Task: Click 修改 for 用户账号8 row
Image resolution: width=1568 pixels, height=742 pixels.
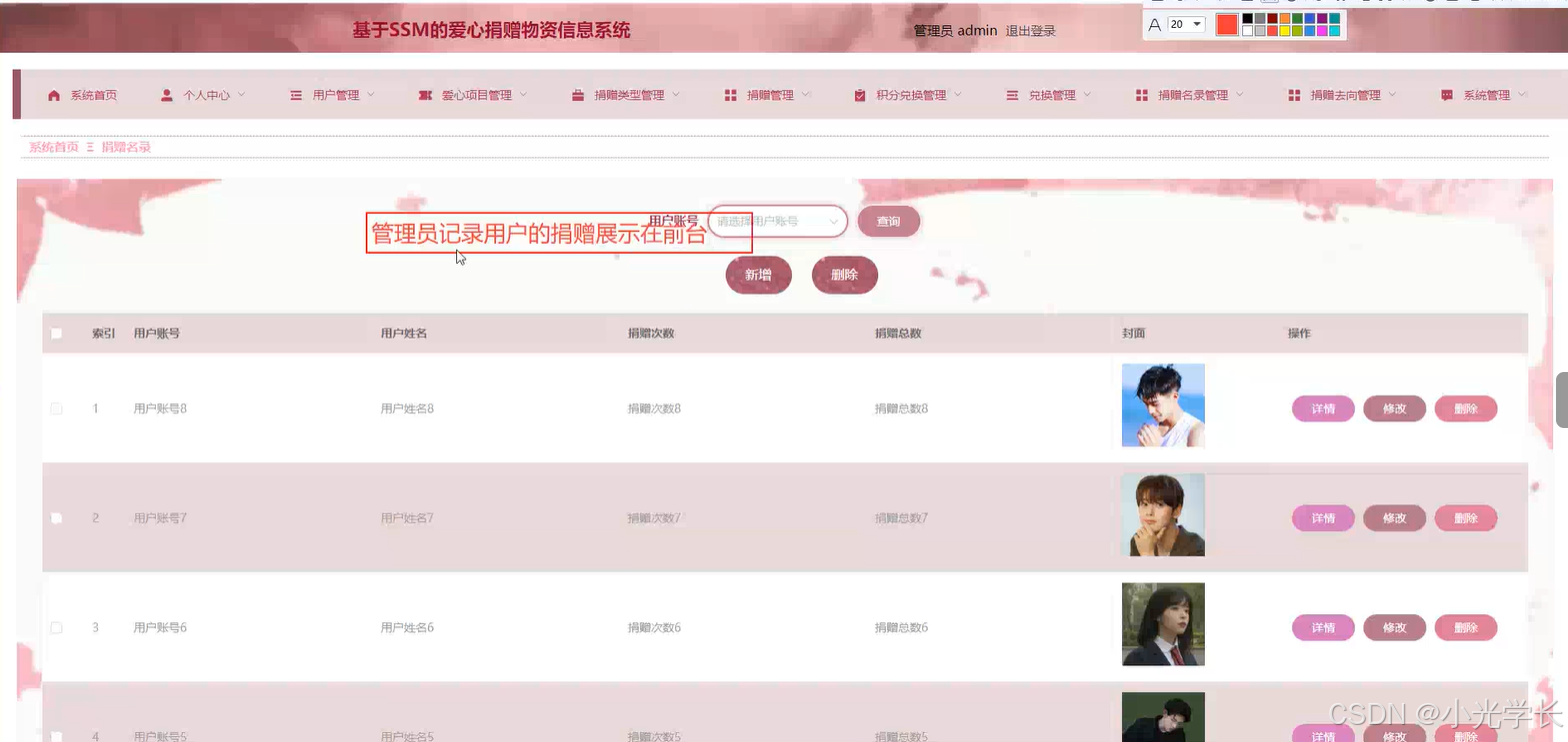Action: click(1394, 409)
